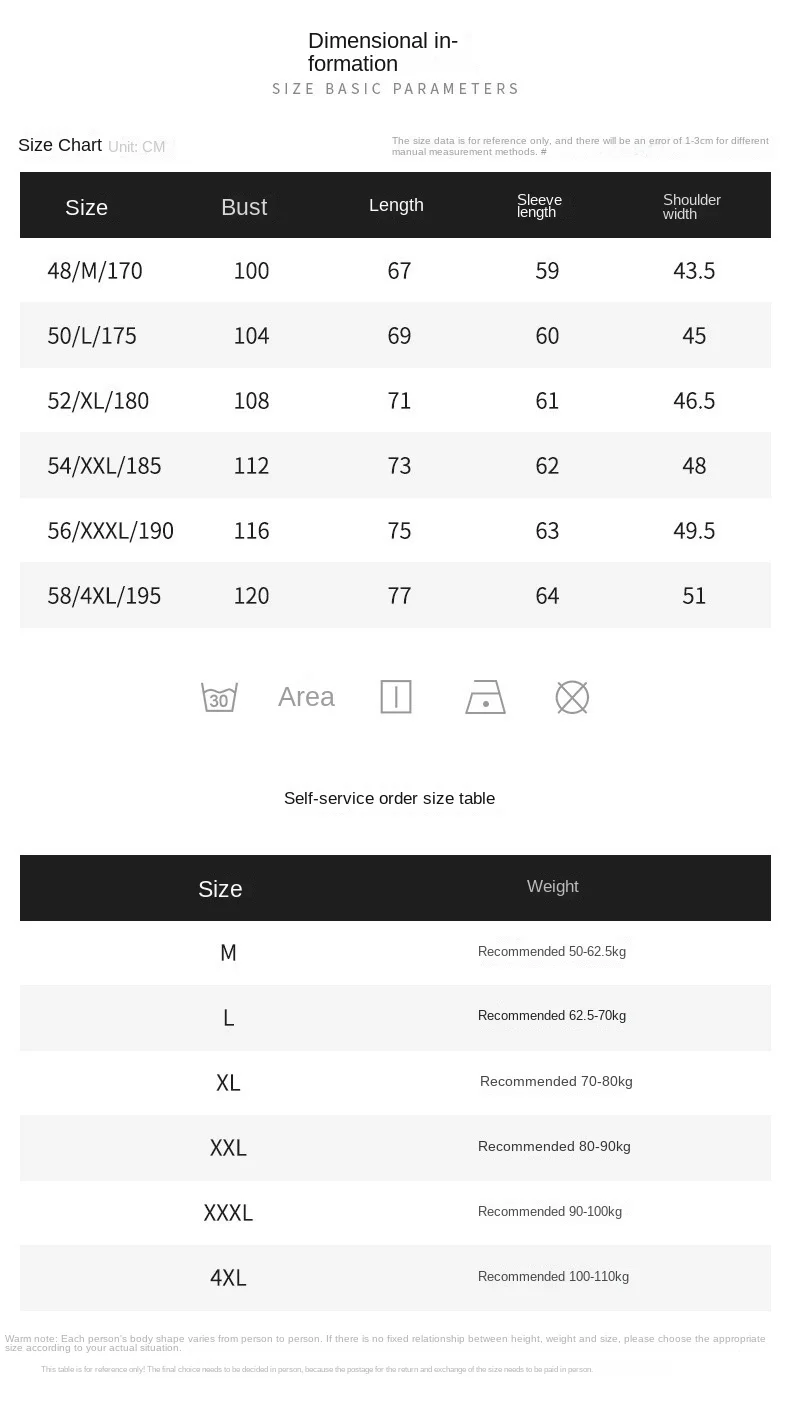Click the drip dry vertical line icon
The width and height of the screenshot is (790, 1412).
(x=396, y=697)
